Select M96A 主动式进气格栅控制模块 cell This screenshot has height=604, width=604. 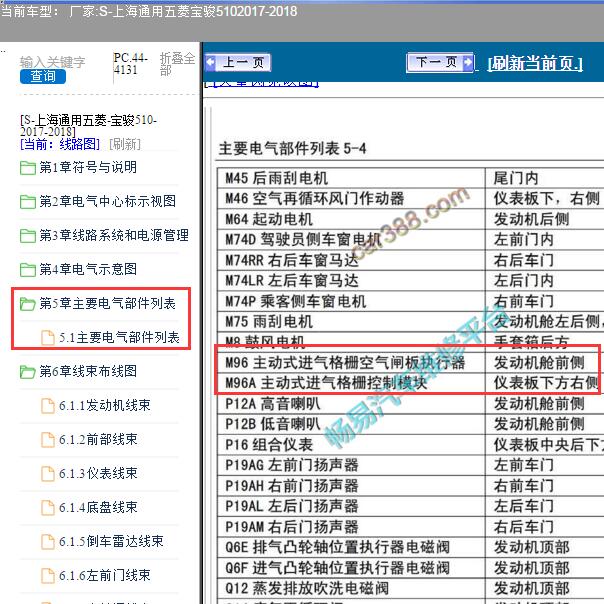(351, 383)
